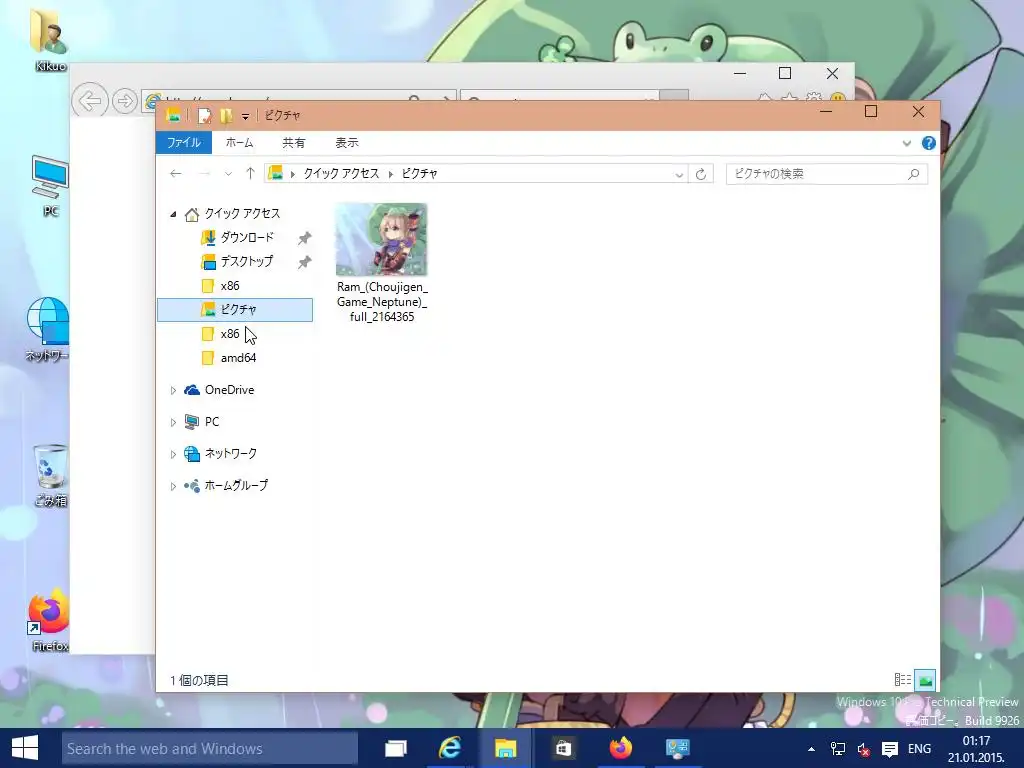Open the network status tray icon
This screenshot has width=1024, height=768.
[837, 749]
